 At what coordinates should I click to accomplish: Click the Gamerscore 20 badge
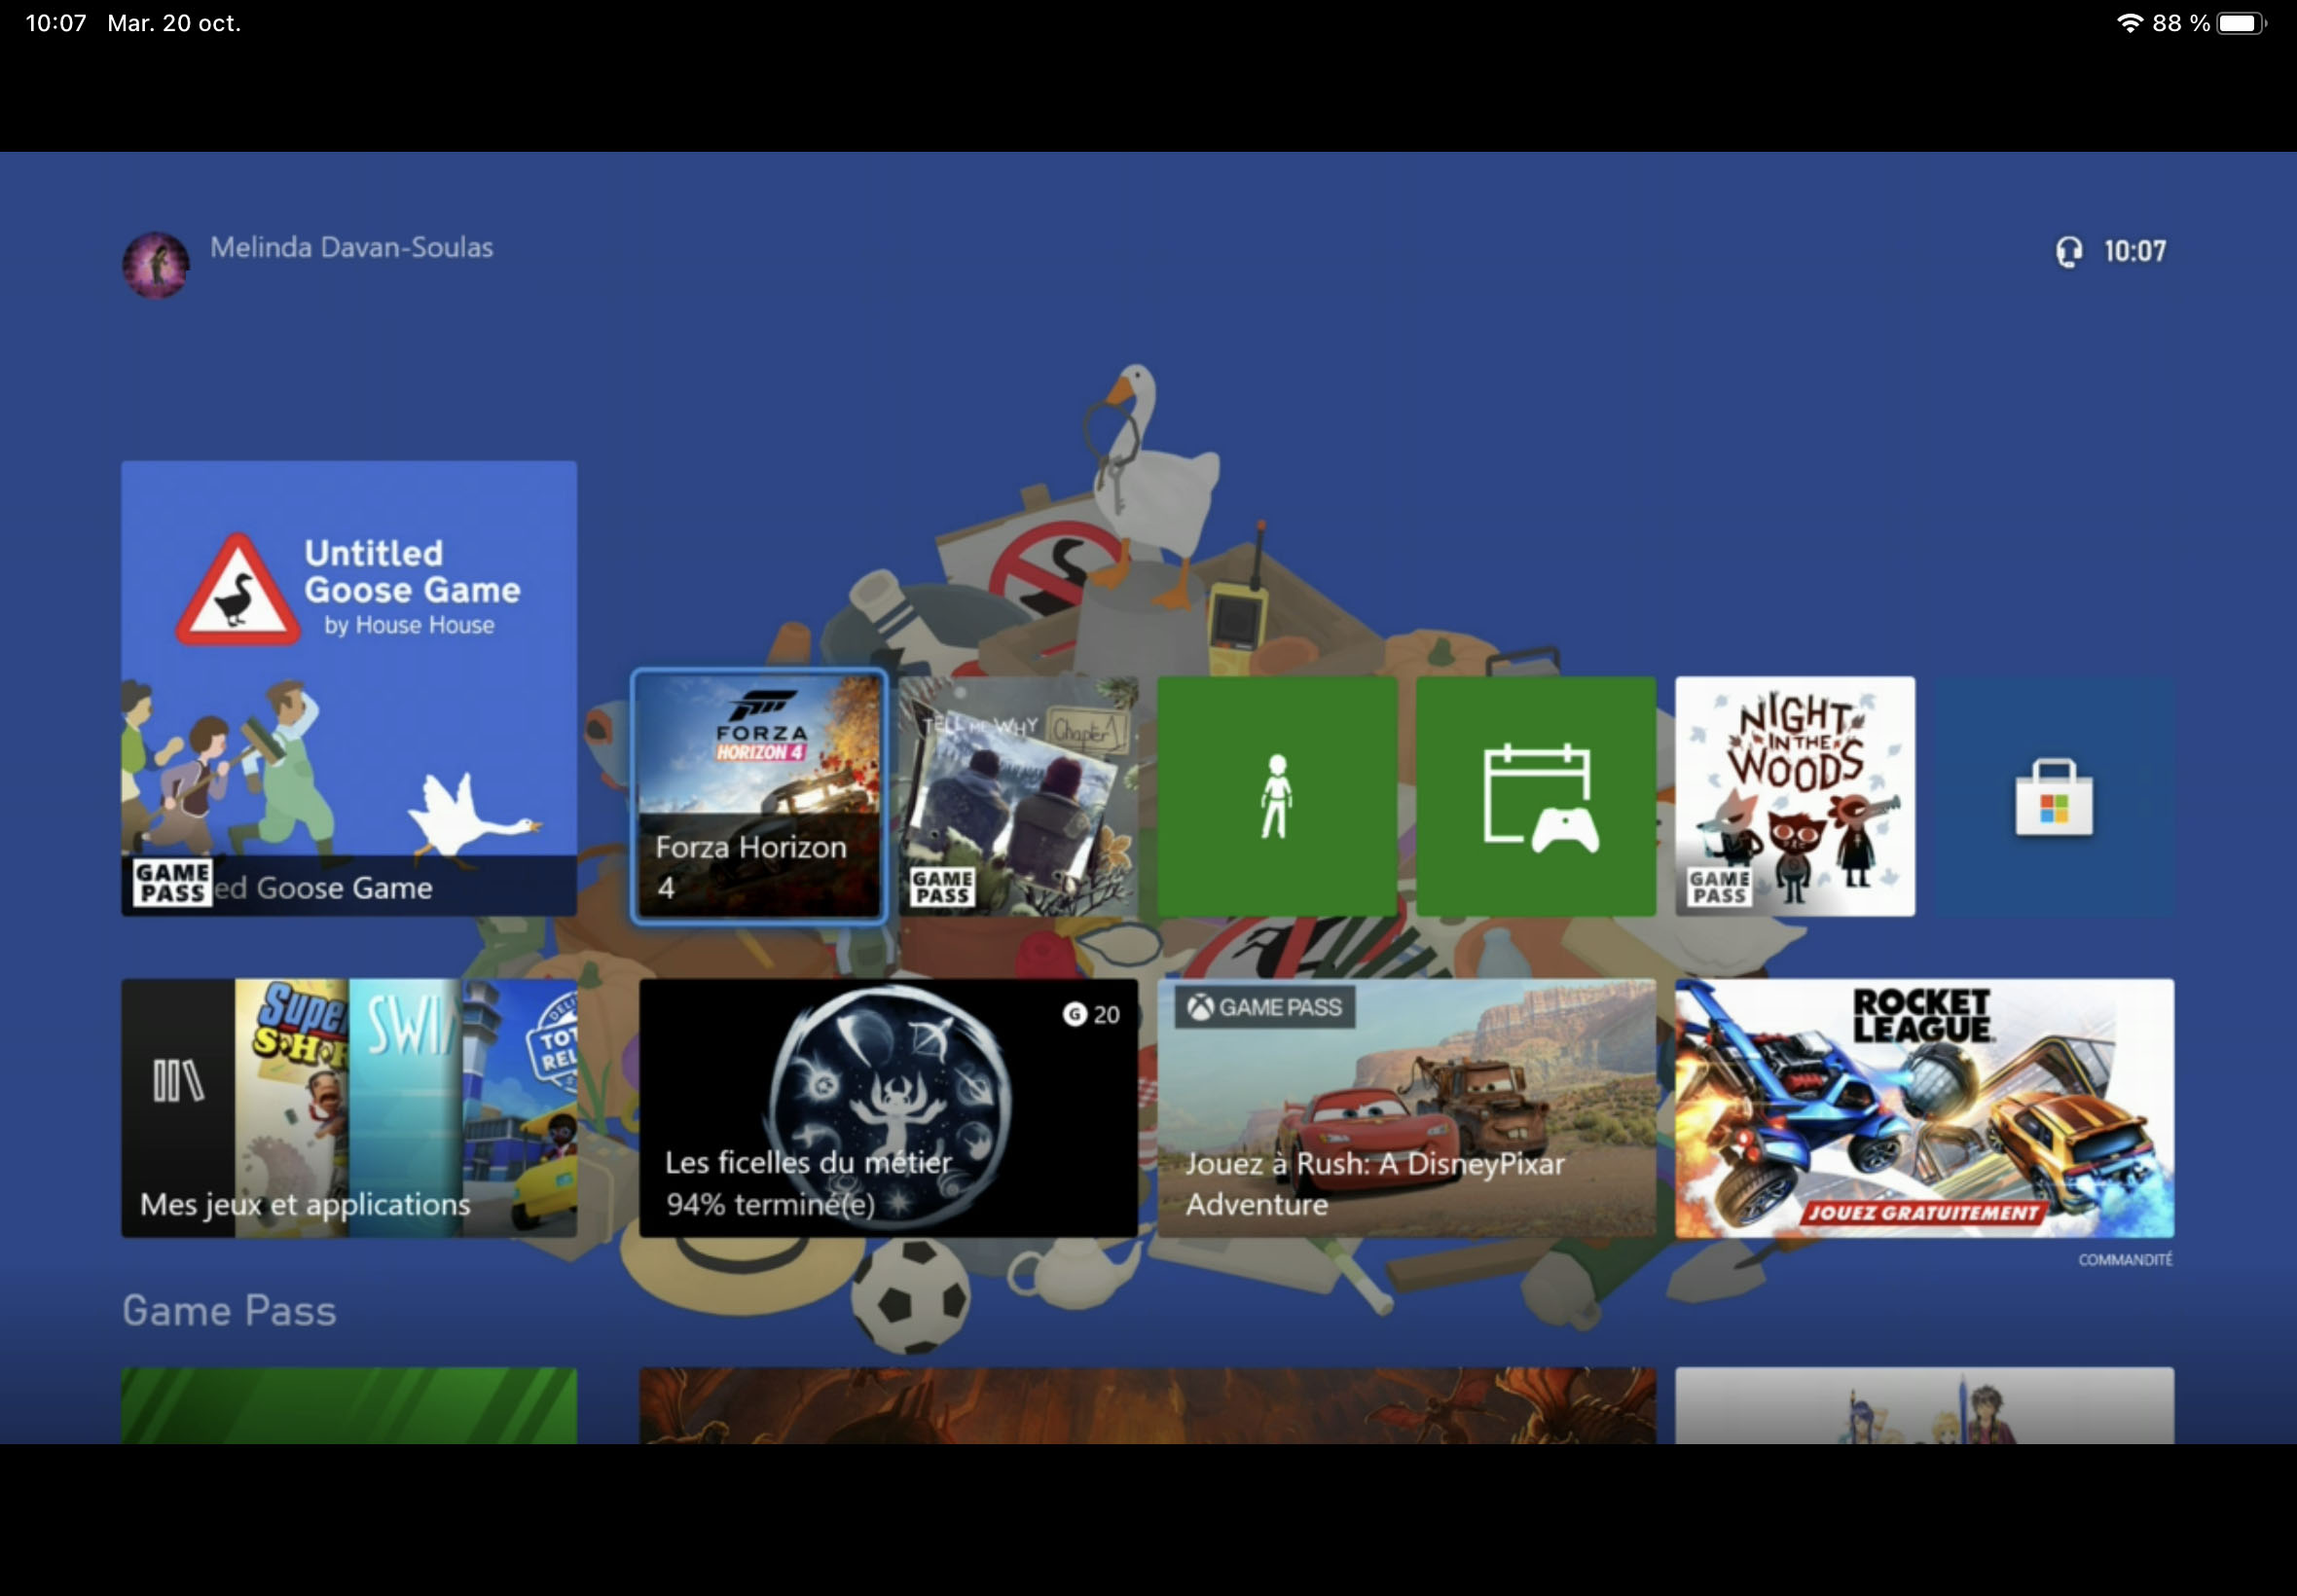(1091, 1015)
